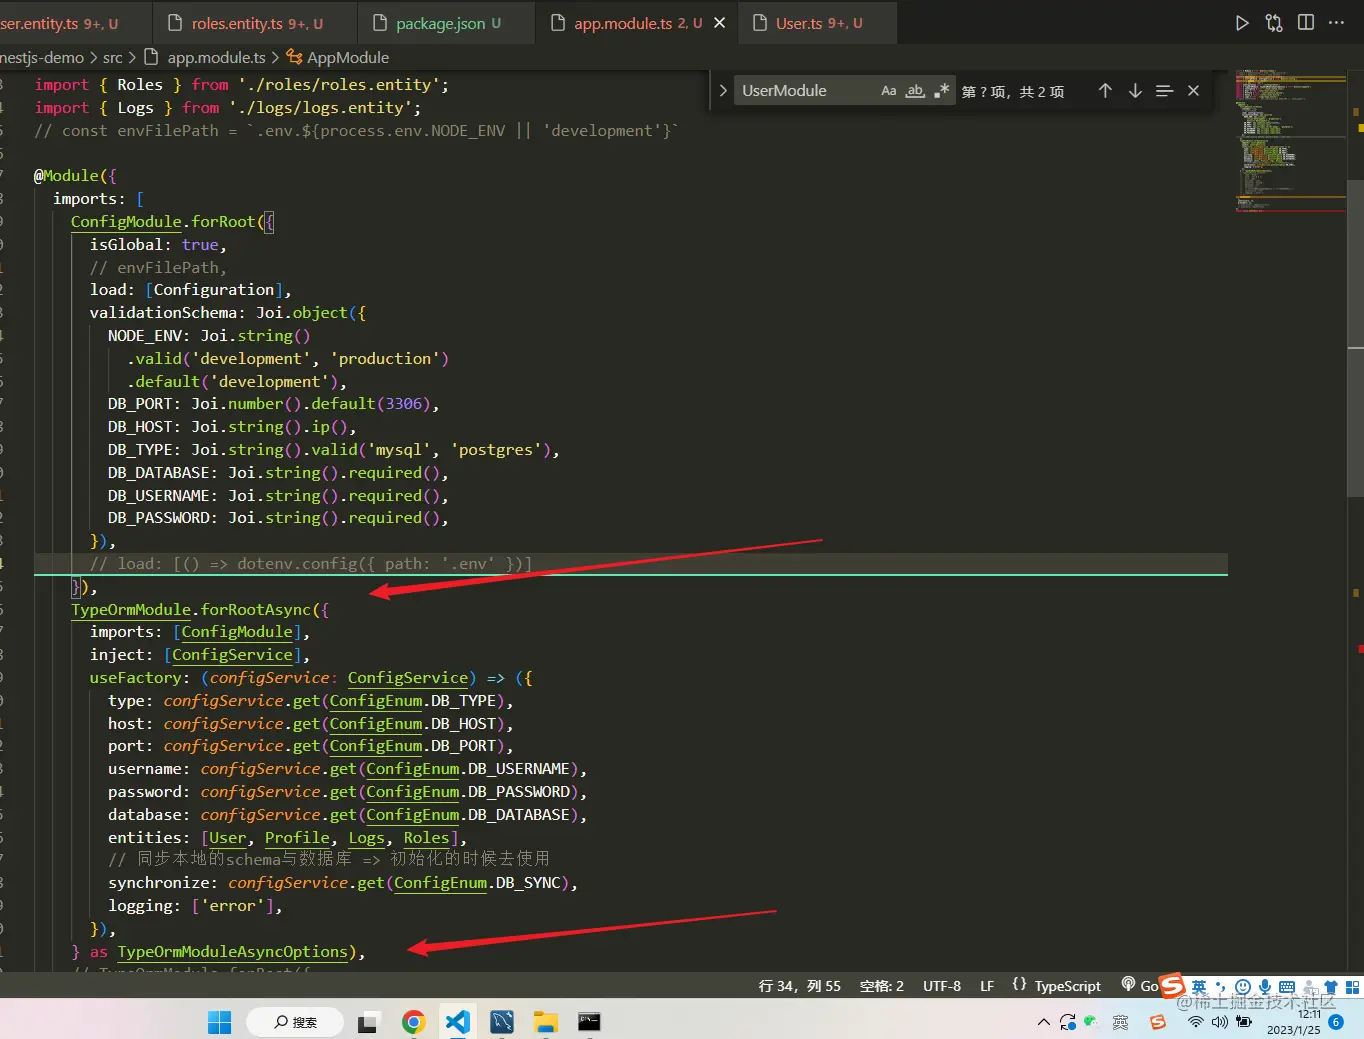
Task: Select the TypeScript language mode
Action: [x=1068, y=986]
